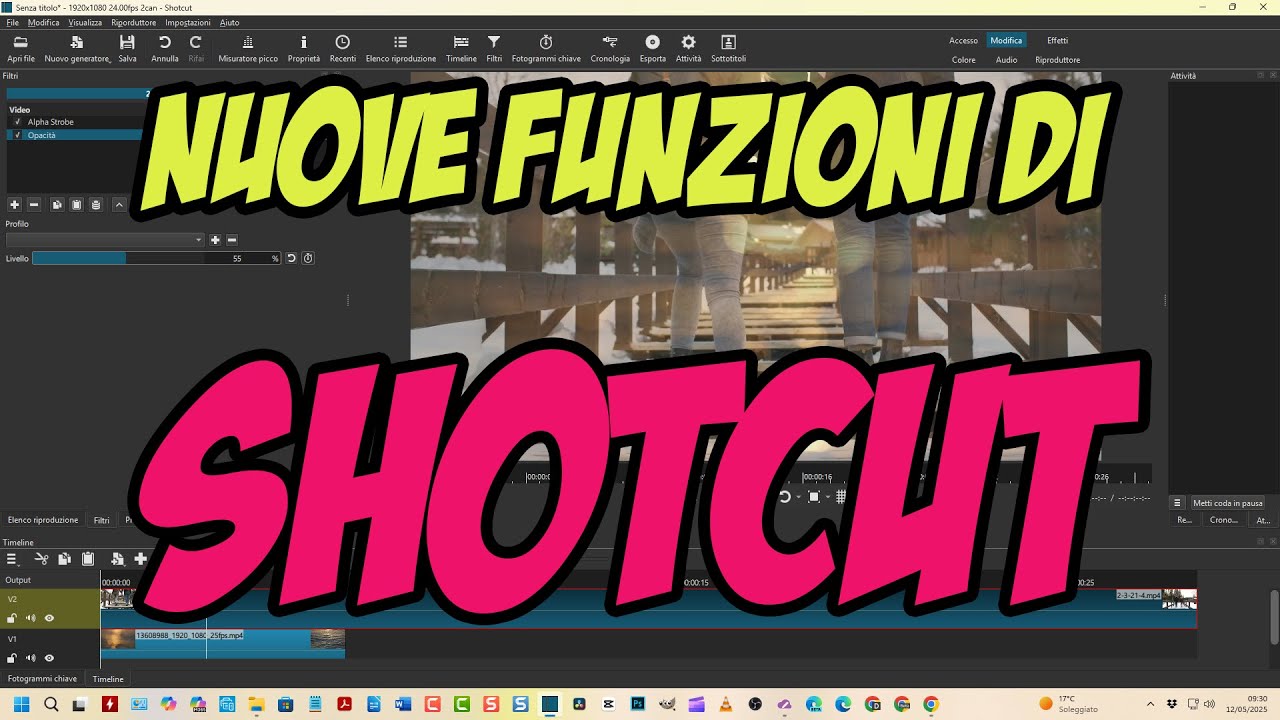1280x720 pixels.
Task: Click the Apri file toolbar icon
Action: (20, 49)
